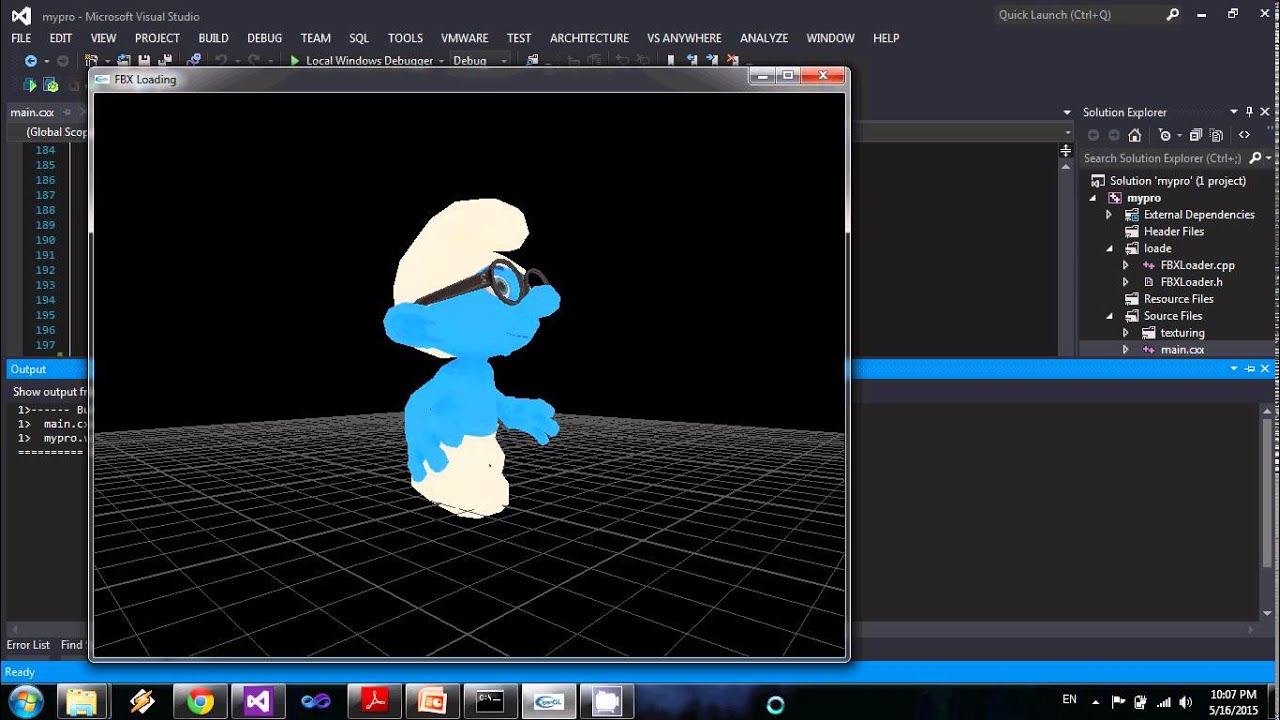Select the Header Files folder
The width and height of the screenshot is (1280, 720).
pyautogui.click(x=1174, y=231)
